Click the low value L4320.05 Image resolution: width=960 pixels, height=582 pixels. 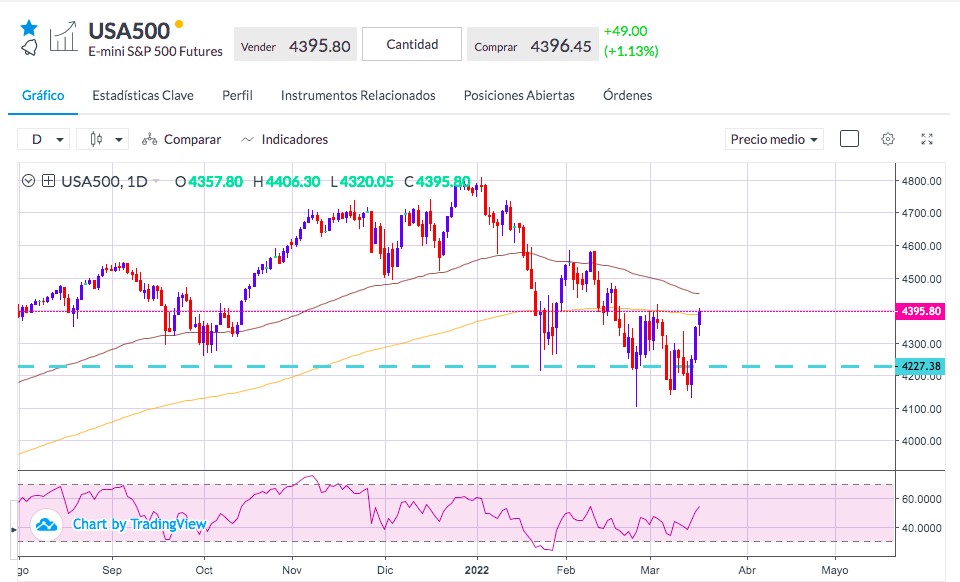(x=362, y=182)
